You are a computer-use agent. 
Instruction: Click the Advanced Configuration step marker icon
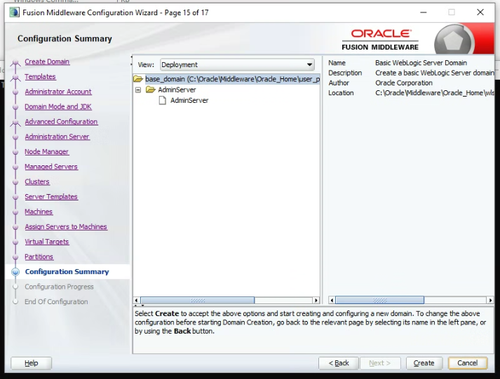15,123
